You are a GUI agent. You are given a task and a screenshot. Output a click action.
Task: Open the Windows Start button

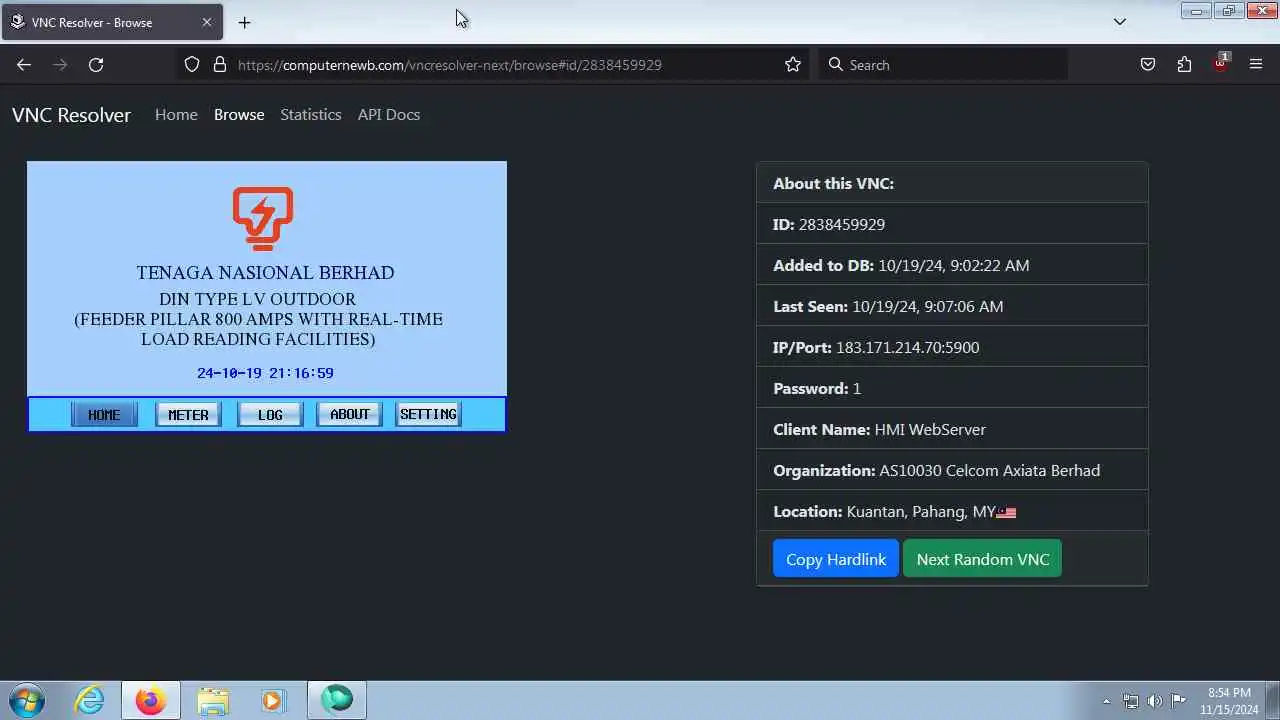coord(26,700)
